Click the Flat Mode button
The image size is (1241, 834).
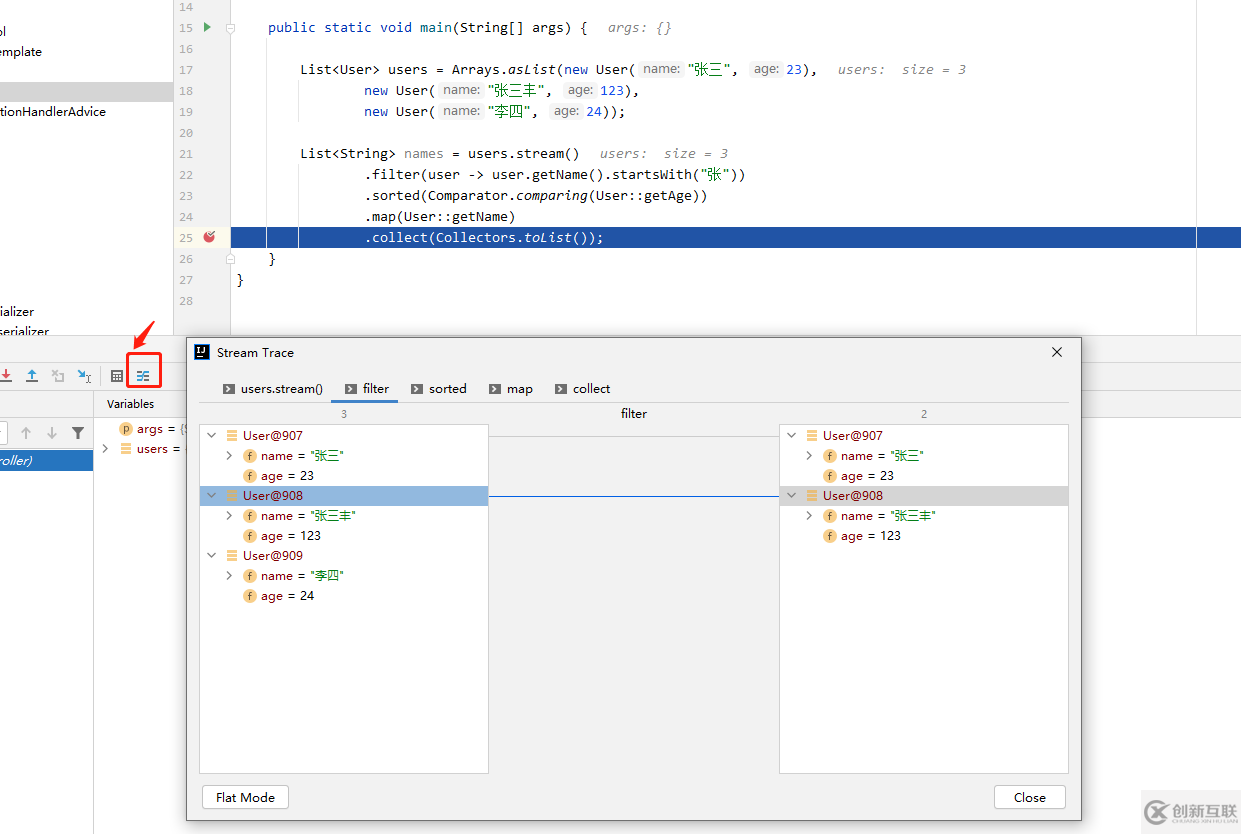245,797
